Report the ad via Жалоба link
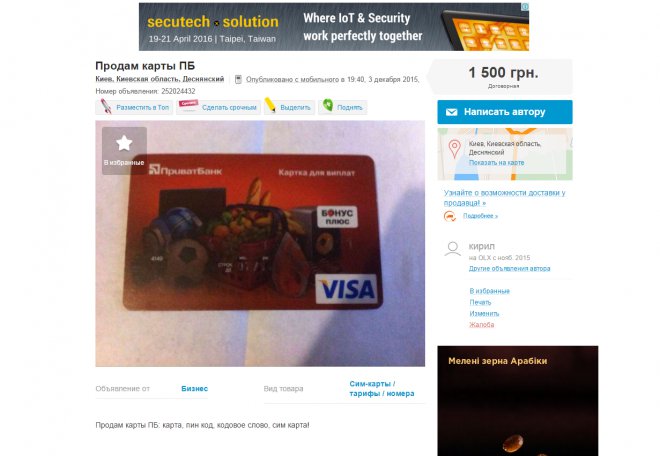The height and width of the screenshot is (456, 660). 482,325
